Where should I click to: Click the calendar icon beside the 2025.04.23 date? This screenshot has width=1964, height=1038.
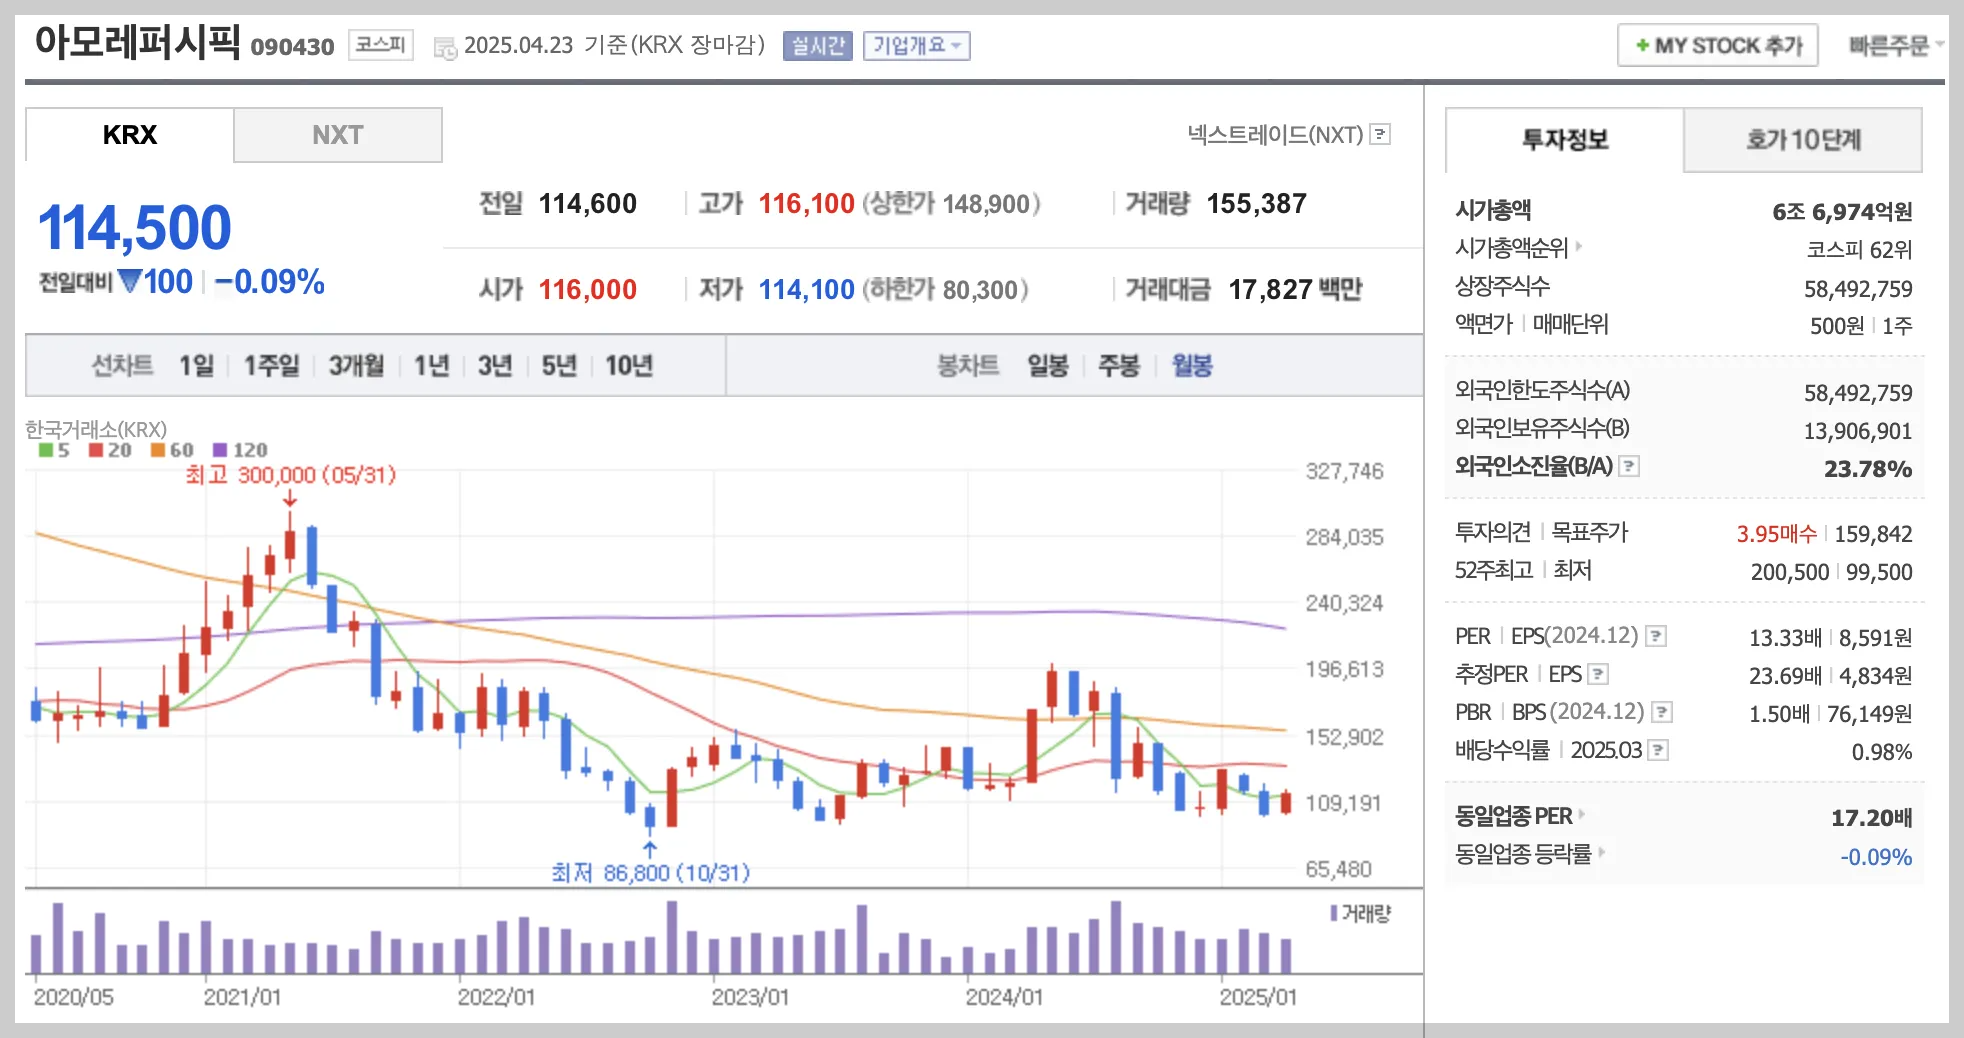[444, 47]
